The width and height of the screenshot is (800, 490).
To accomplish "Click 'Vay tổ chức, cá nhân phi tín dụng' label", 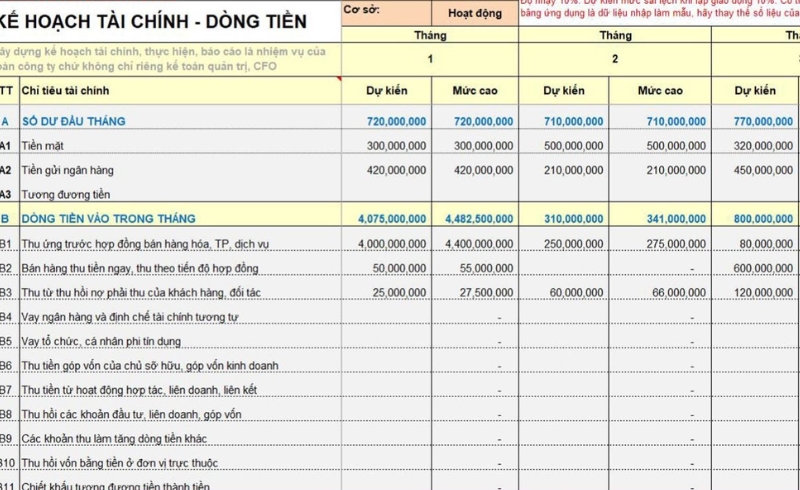I will (101, 341).
